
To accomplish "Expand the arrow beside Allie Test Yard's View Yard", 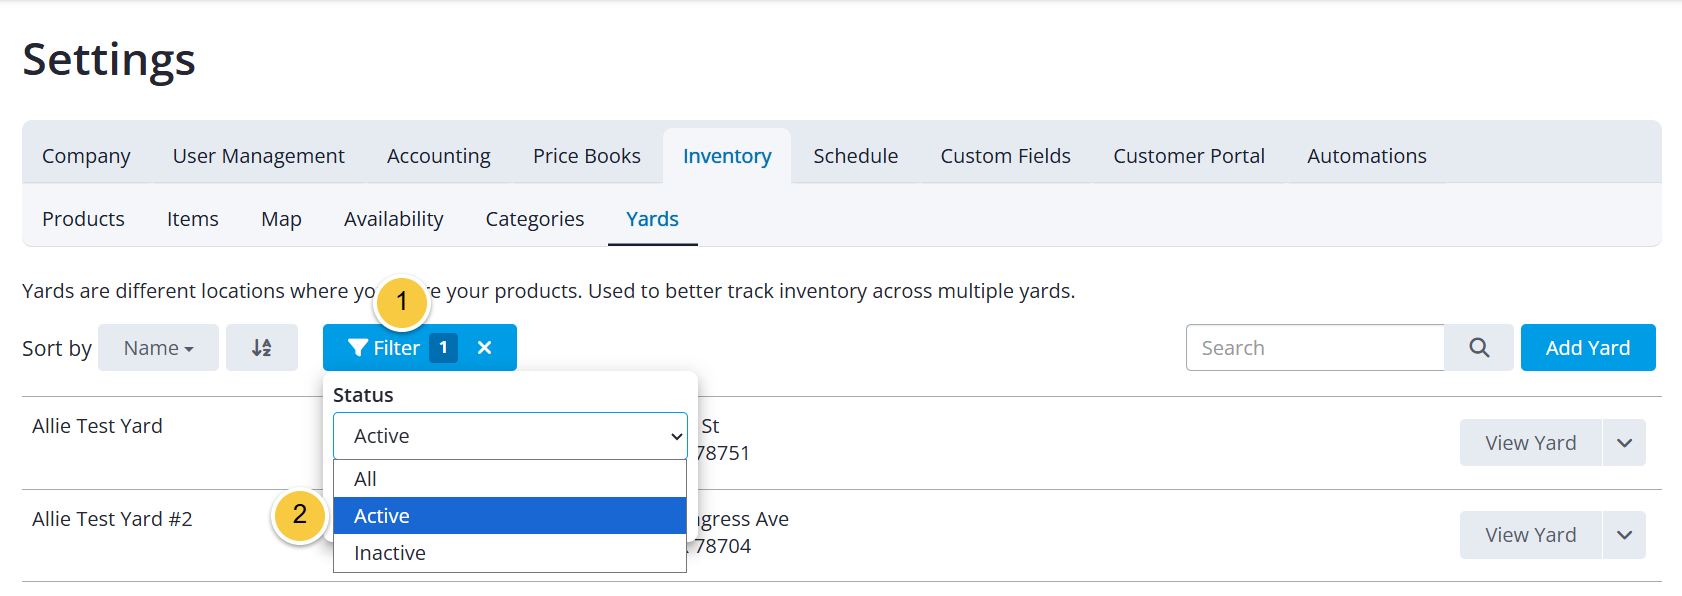I will pyautogui.click(x=1624, y=443).
